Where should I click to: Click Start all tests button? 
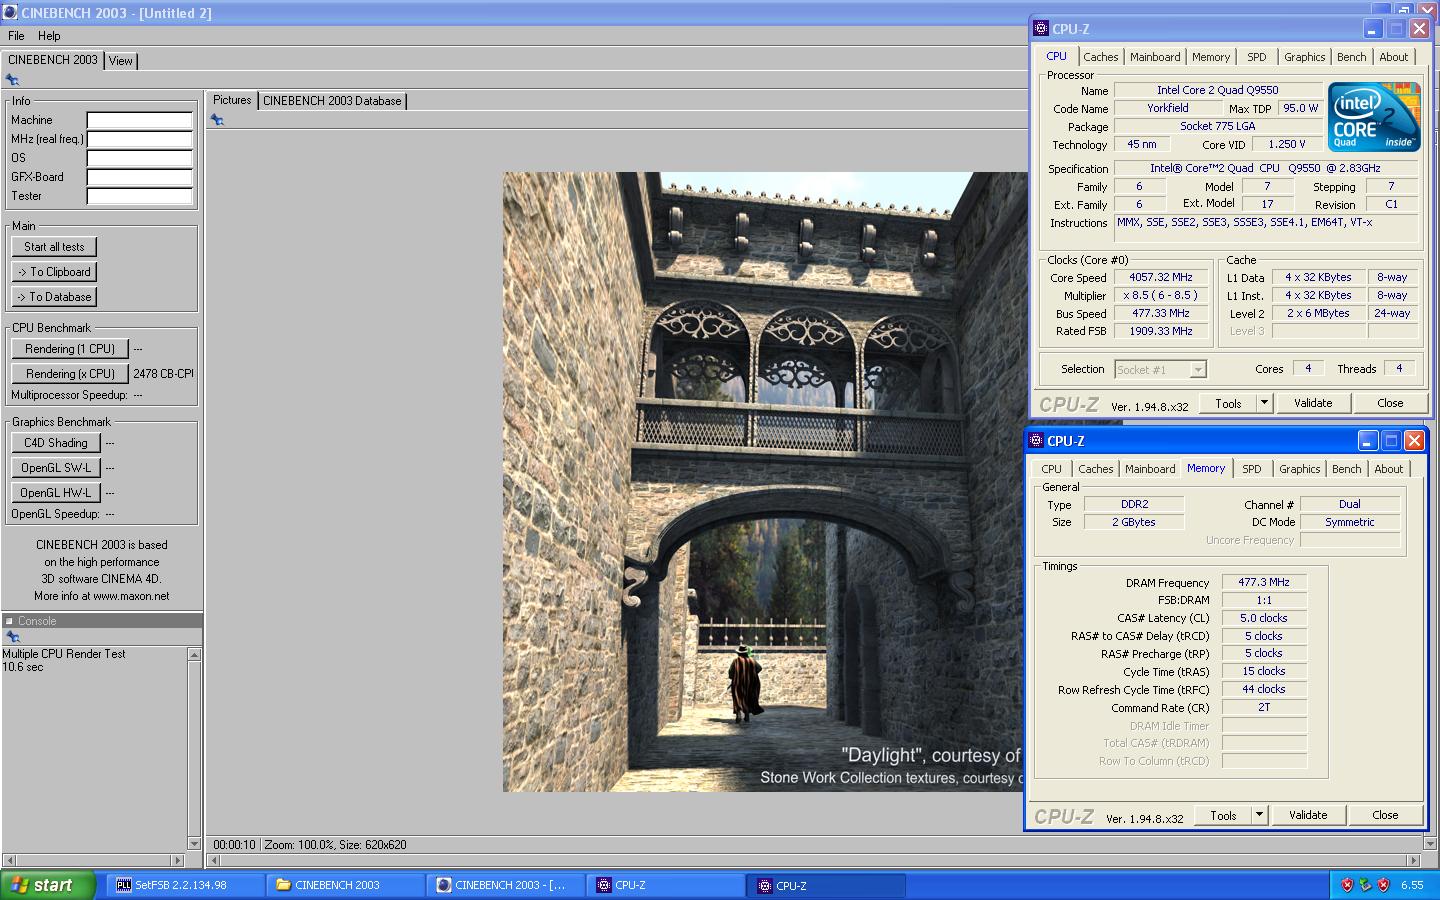(54, 247)
